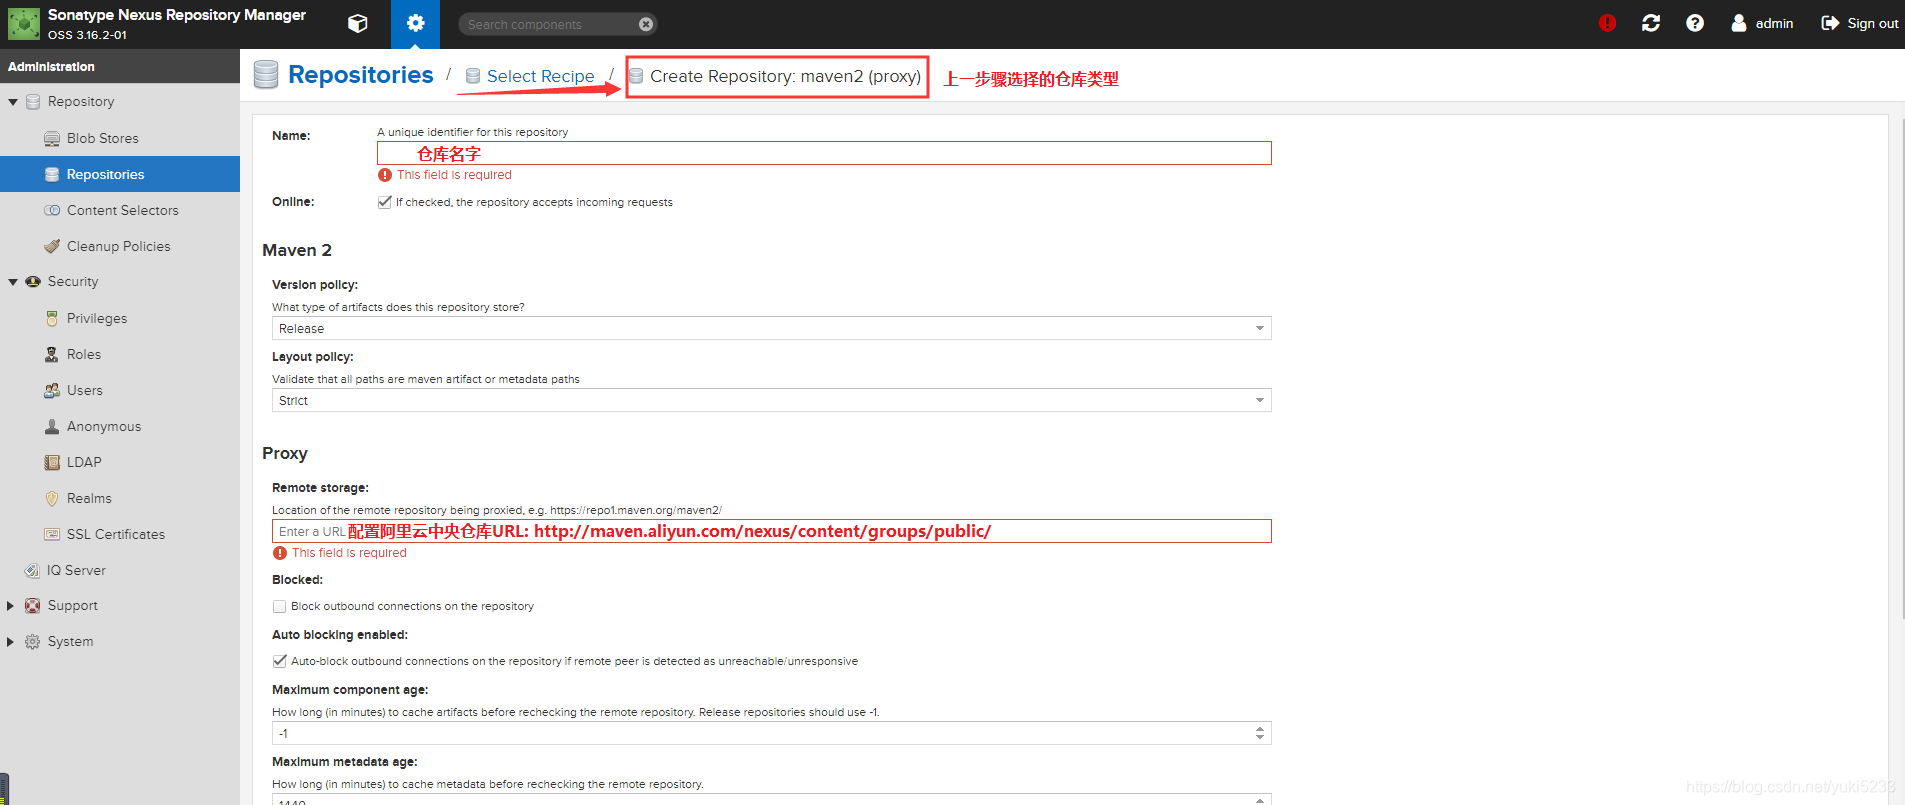The width and height of the screenshot is (1905, 805).
Task: Check the Block outbound connections checkbox
Action: (279, 606)
